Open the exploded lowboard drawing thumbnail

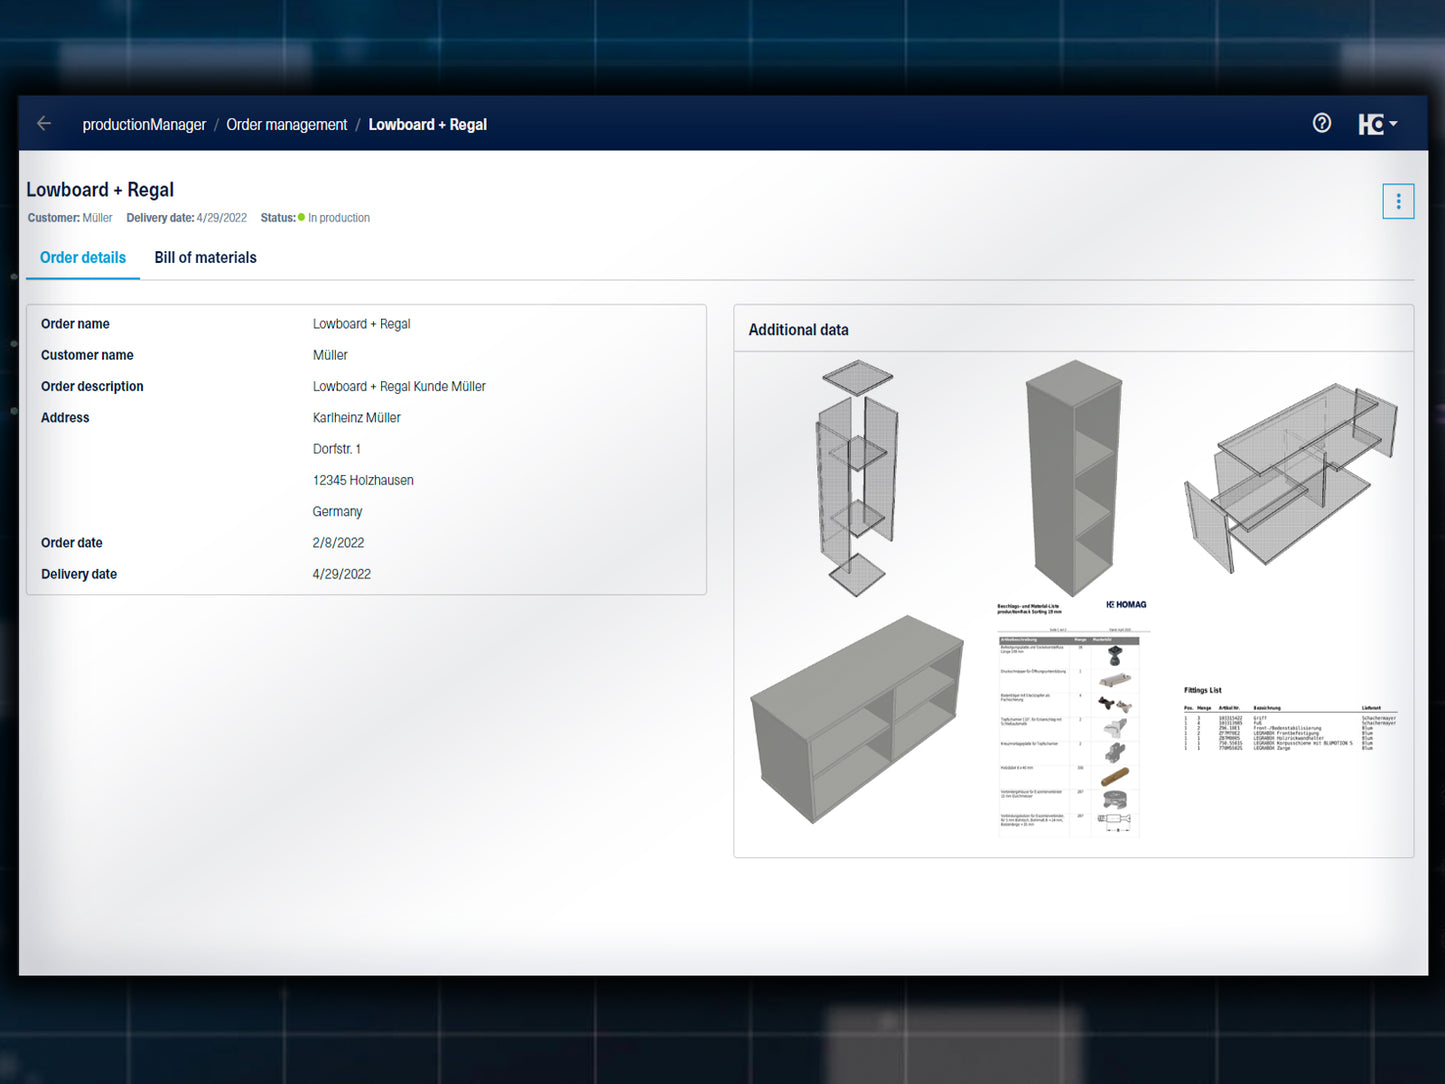1290,475
